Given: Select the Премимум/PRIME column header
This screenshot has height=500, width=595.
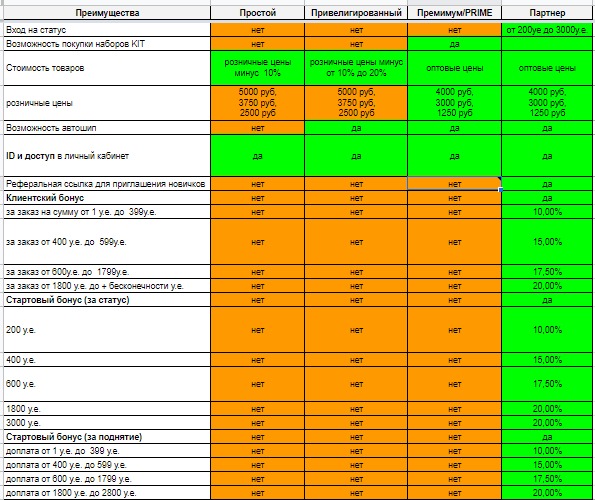Looking at the screenshot, I should (454, 13).
